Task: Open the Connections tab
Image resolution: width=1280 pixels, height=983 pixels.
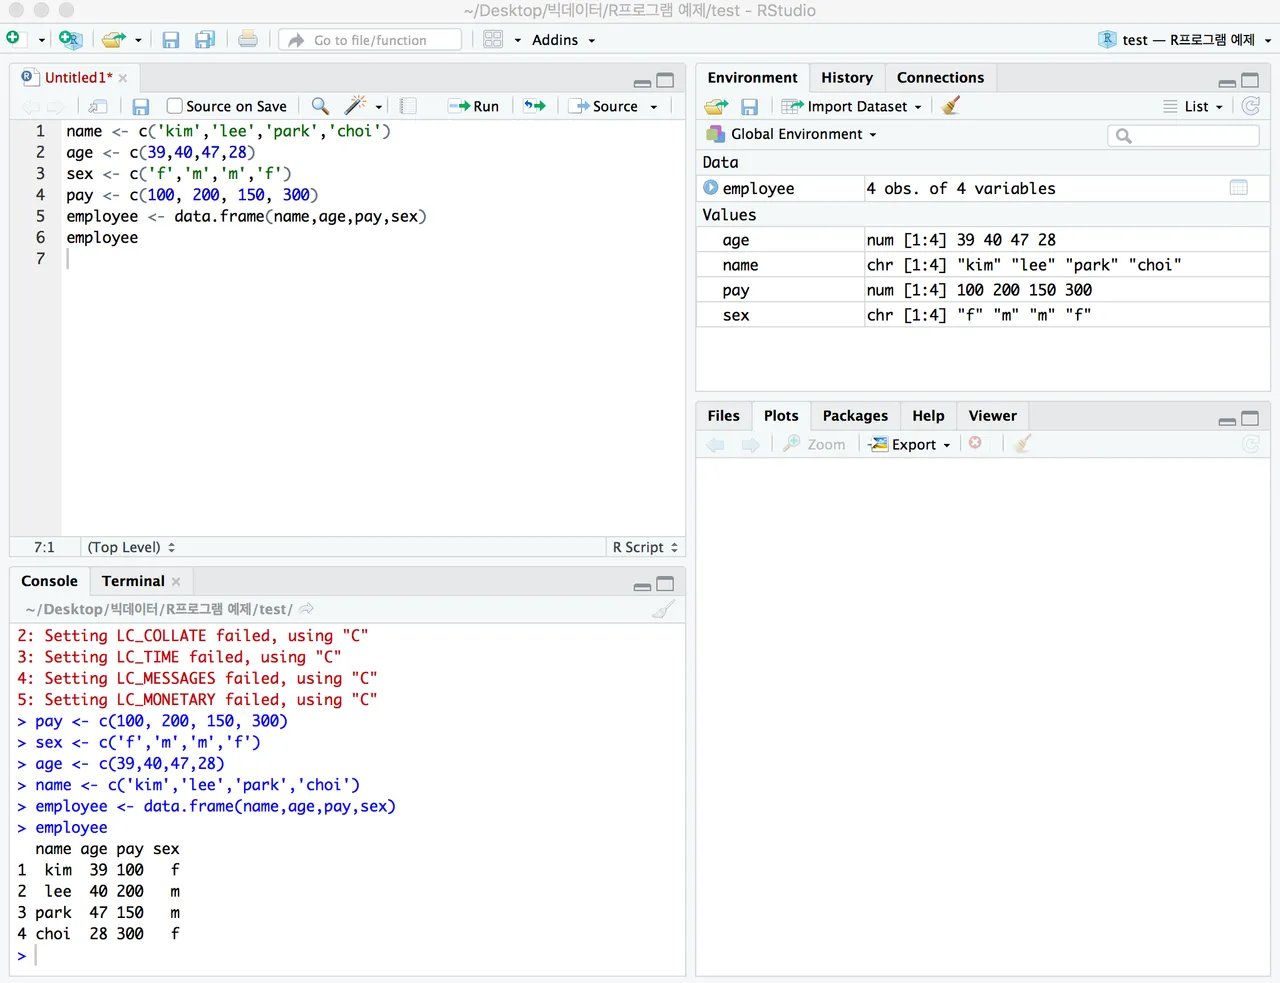Action: pos(940,77)
